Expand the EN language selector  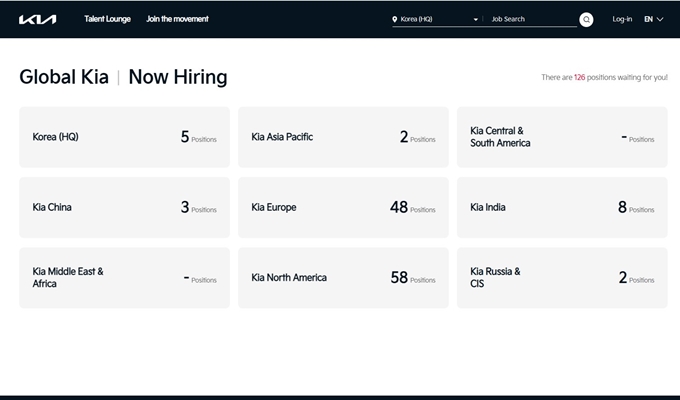tap(654, 19)
